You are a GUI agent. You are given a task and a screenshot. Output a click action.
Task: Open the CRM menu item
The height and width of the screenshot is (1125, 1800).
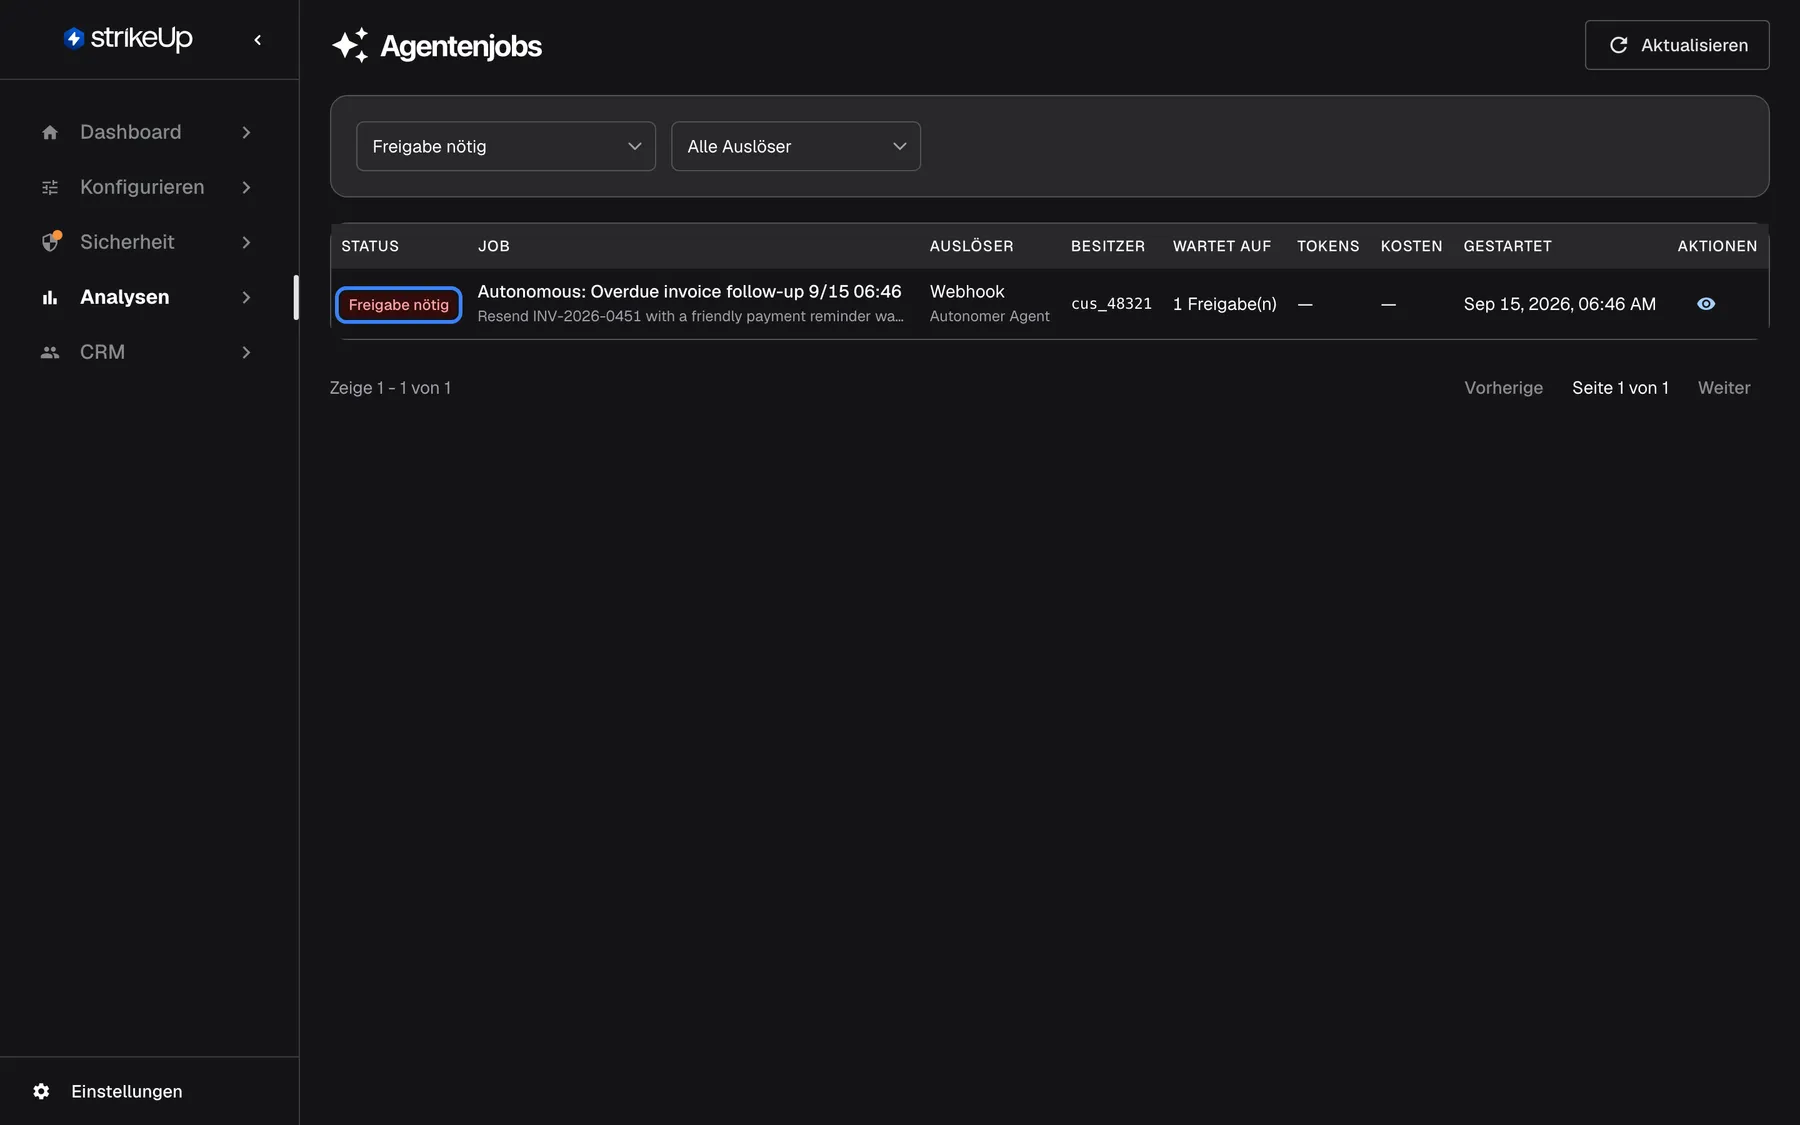(147, 352)
